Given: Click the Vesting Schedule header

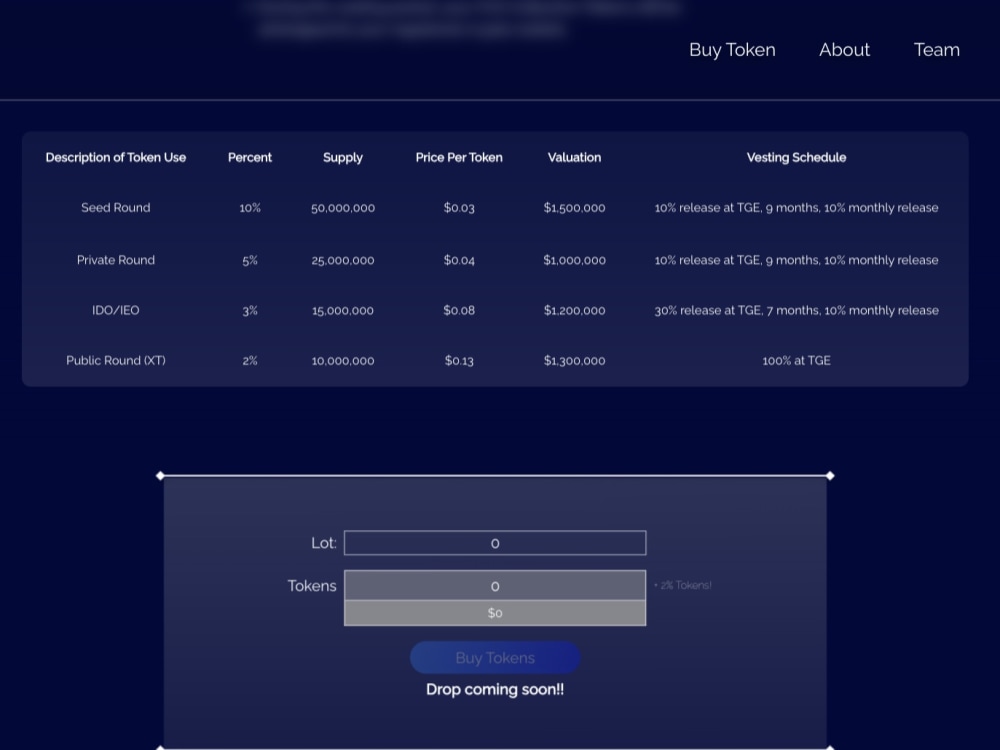Looking at the screenshot, I should click(x=797, y=158).
